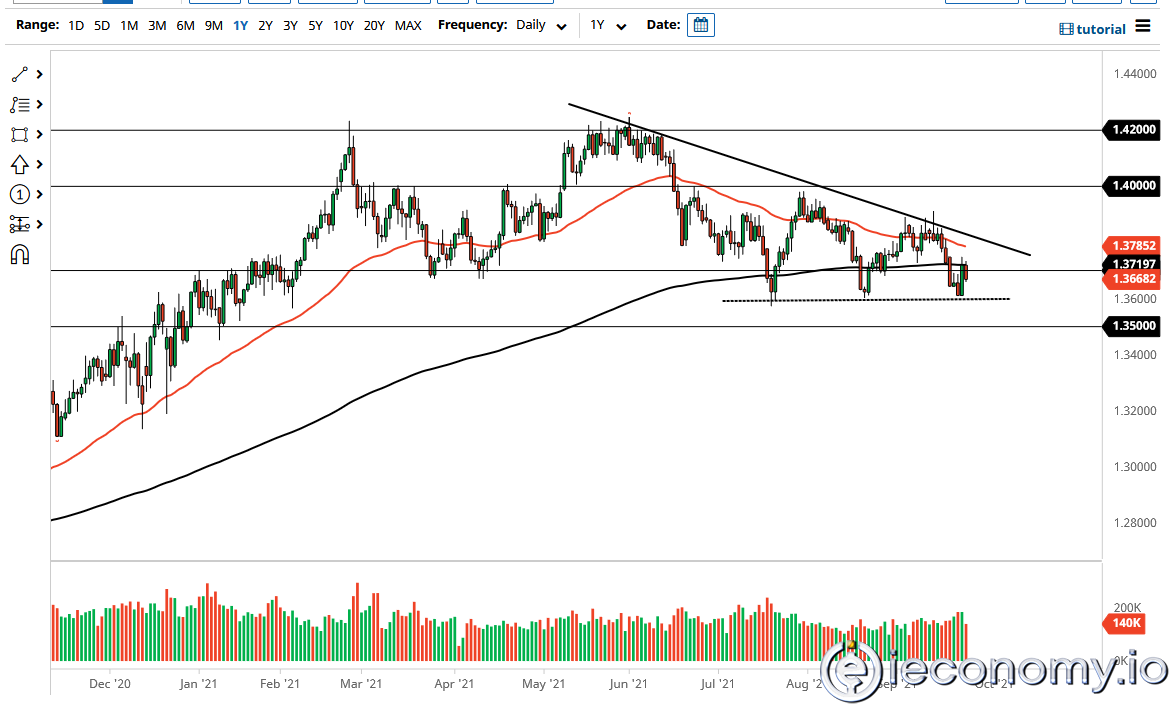This screenshot has width=1170, height=704.
Task: Click the 140K volume marker label
Action: pos(1124,623)
